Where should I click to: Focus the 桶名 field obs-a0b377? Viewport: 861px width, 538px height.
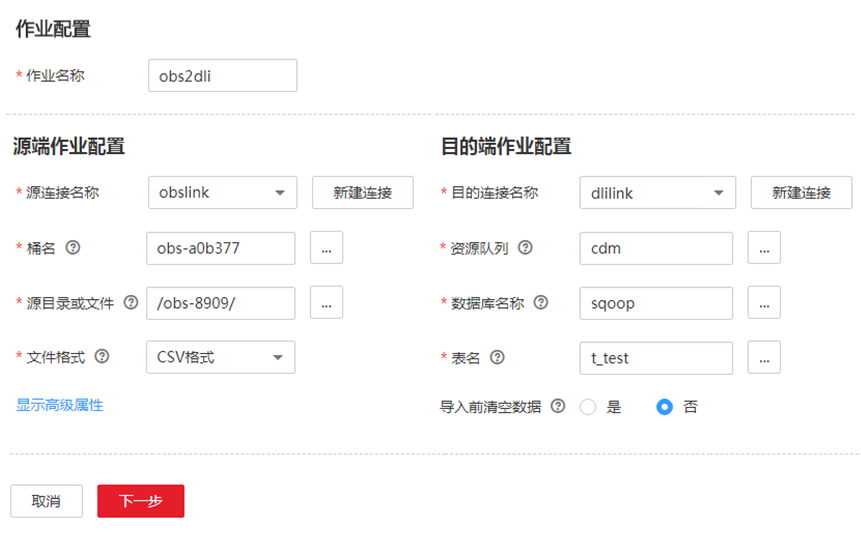[x=221, y=248]
